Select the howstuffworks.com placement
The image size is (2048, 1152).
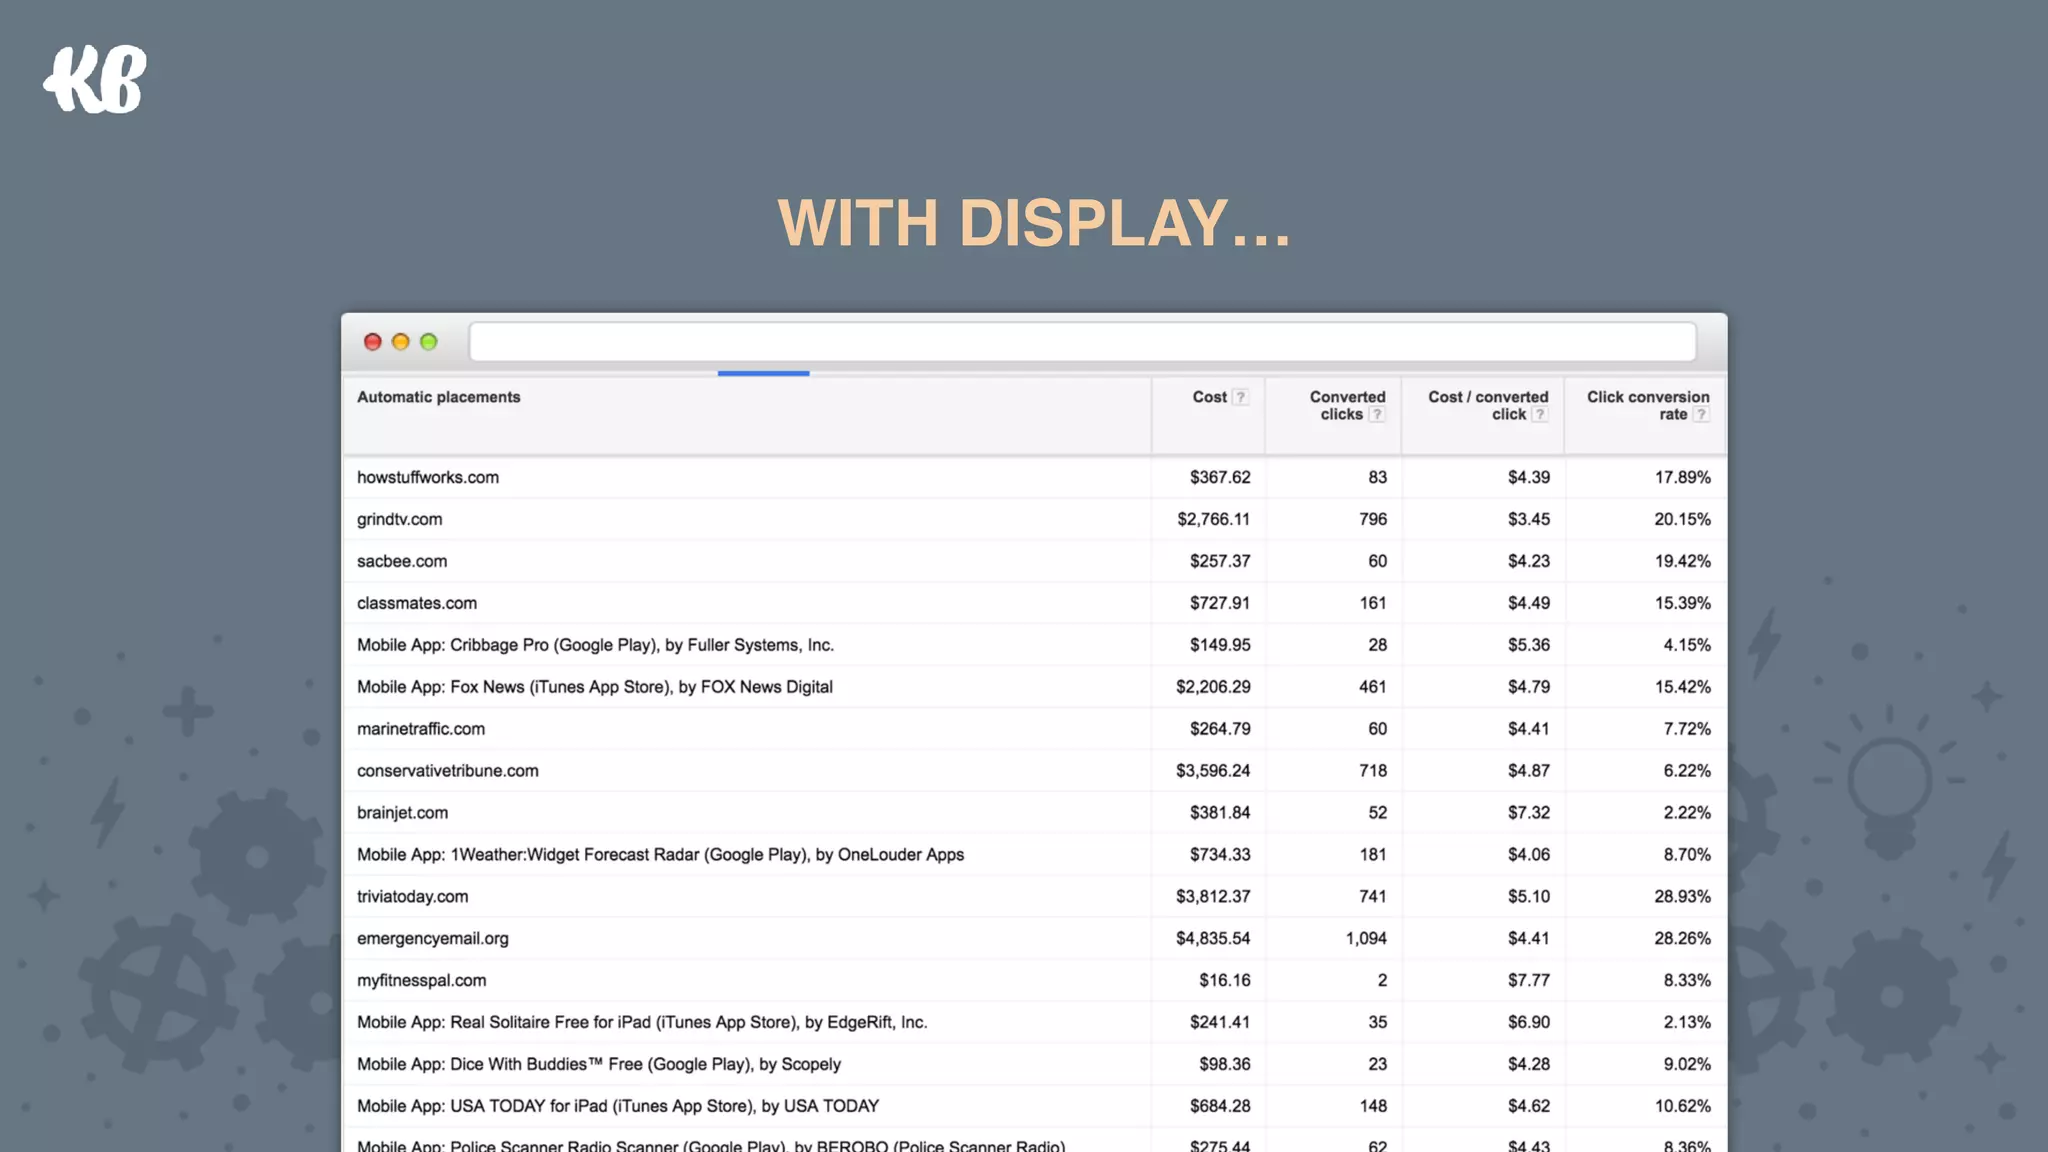pyautogui.click(x=428, y=477)
